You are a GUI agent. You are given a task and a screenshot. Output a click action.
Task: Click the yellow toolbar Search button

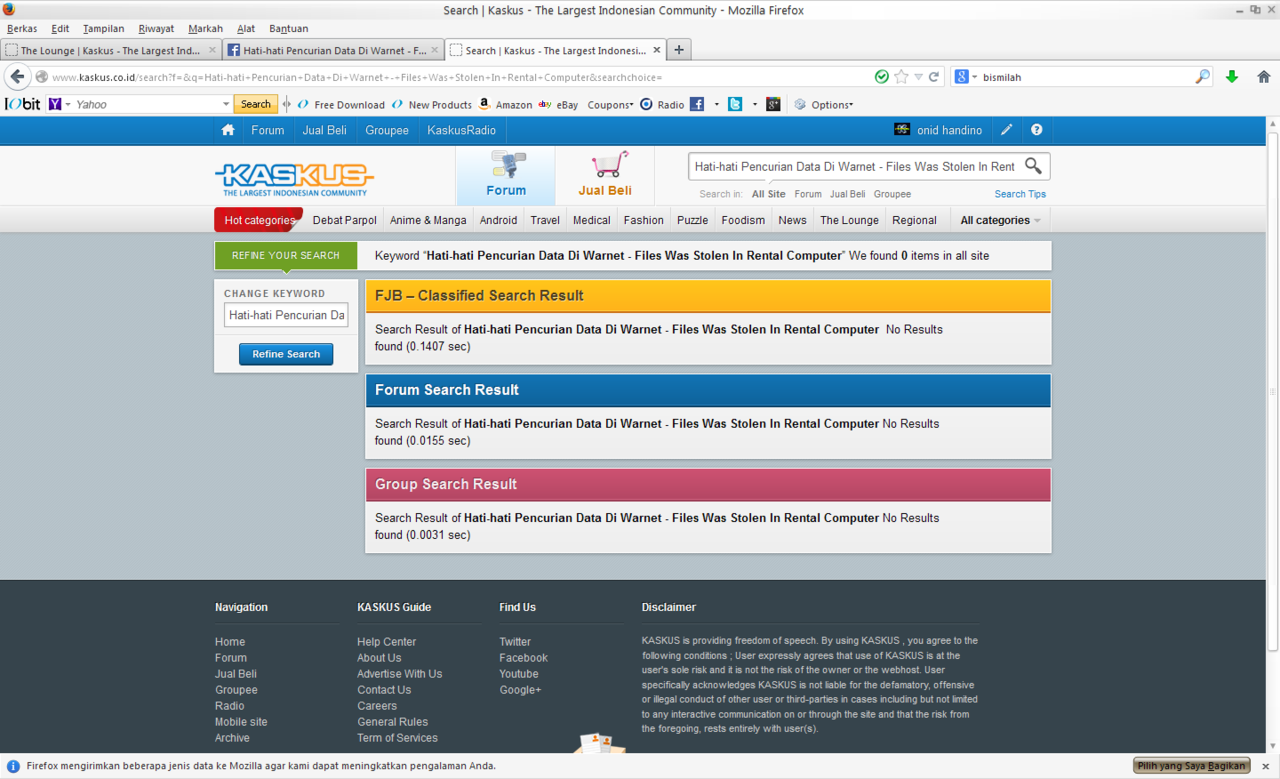coord(255,104)
